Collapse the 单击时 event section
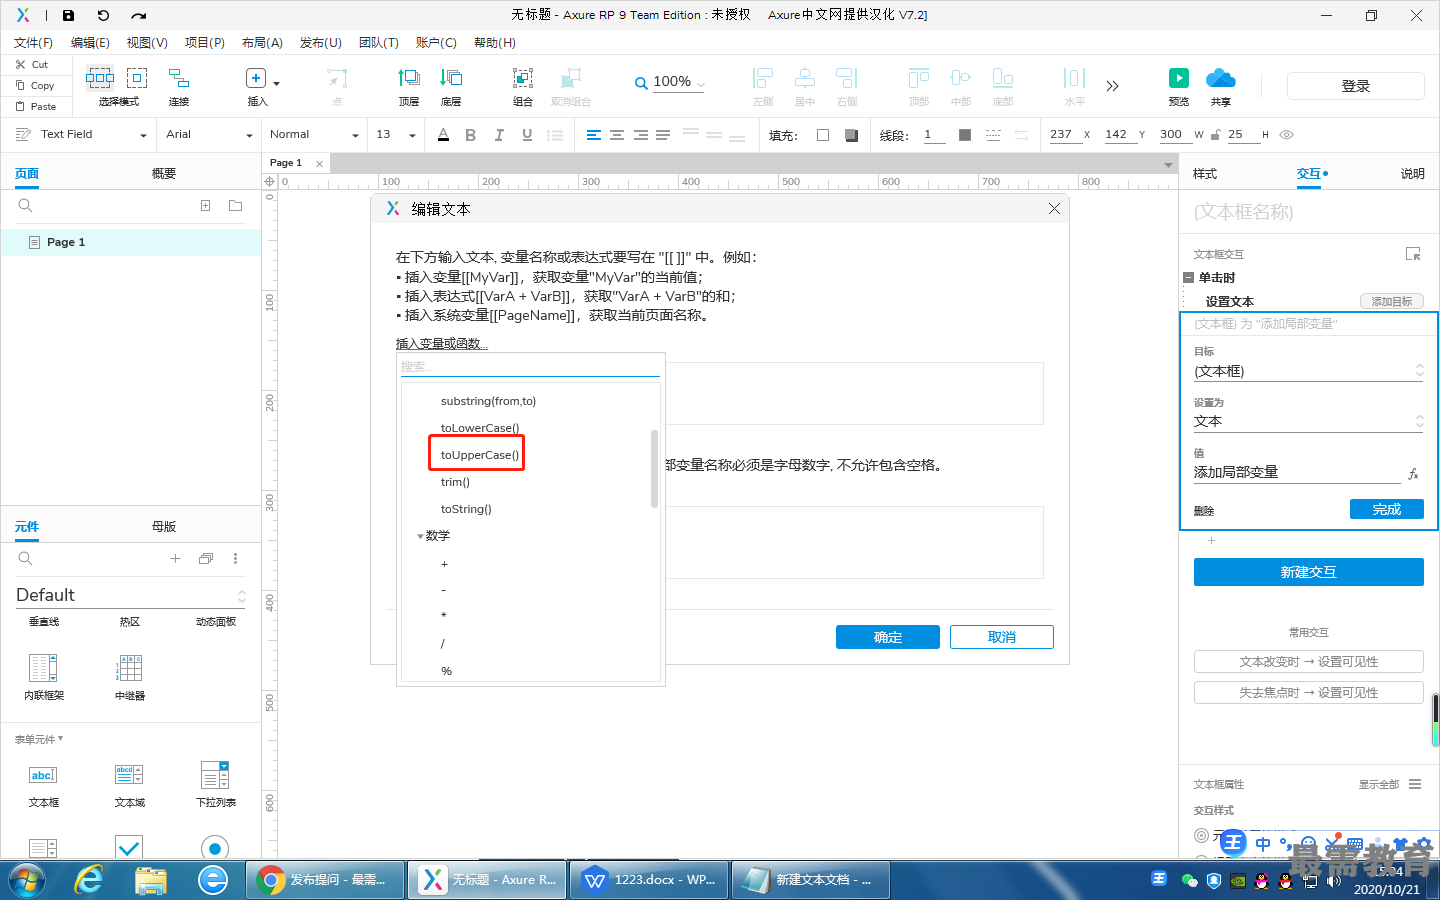Image resolution: width=1440 pixels, height=900 pixels. pyautogui.click(x=1188, y=278)
